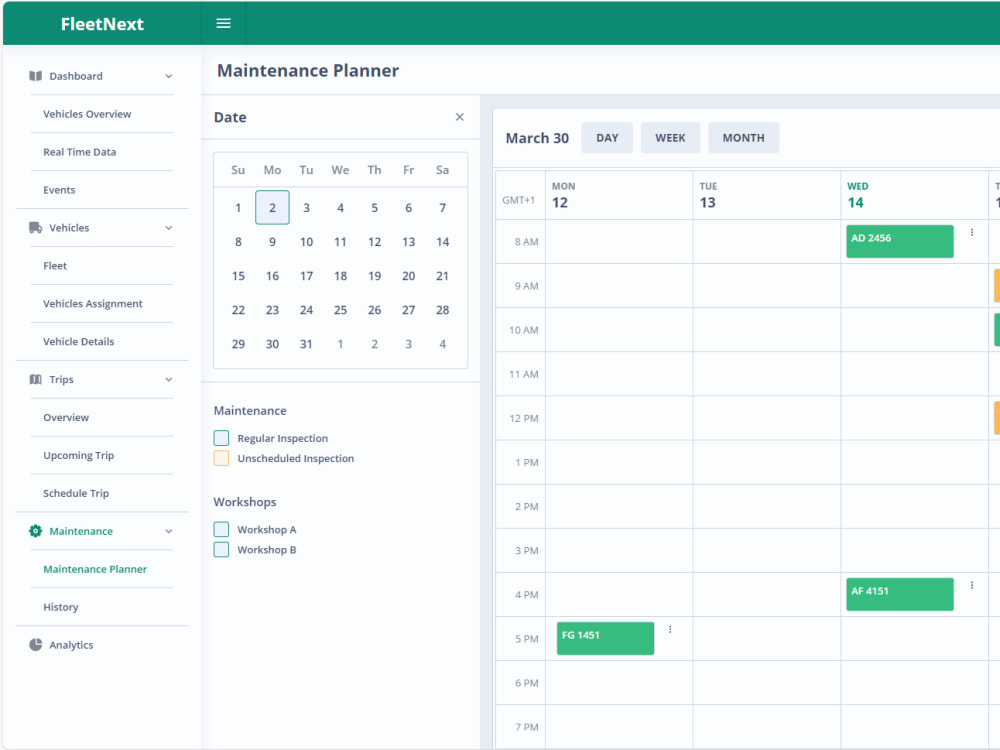
Task: Open Upcoming Trip page
Action: coord(78,455)
